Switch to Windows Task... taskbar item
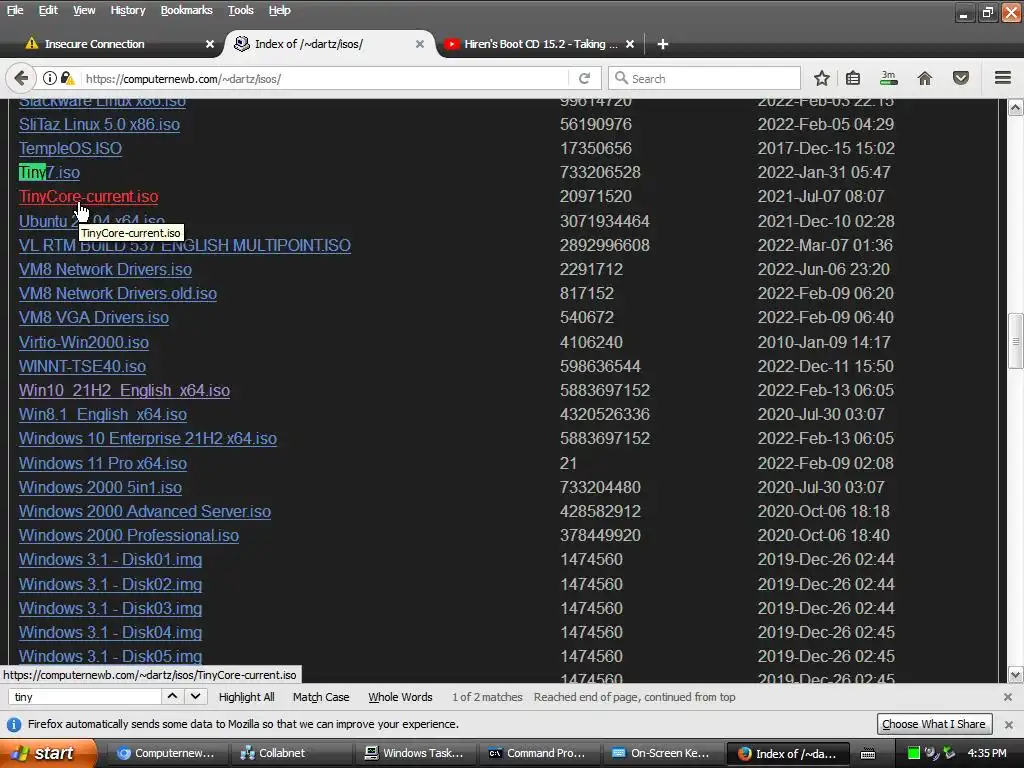The width and height of the screenshot is (1024, 768). coord(414,753)
